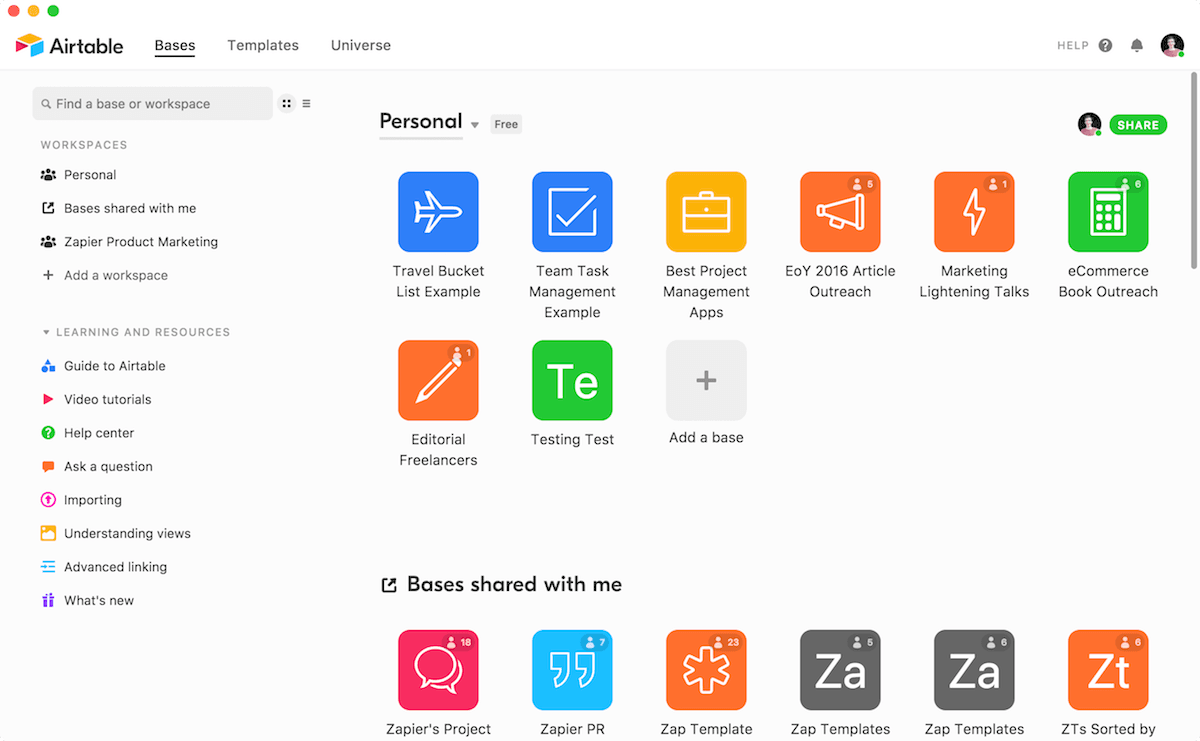Screen dimensions: 1200x741
Task: Open the ZTs Sorted by base
Action: (x=1108, y=669)
